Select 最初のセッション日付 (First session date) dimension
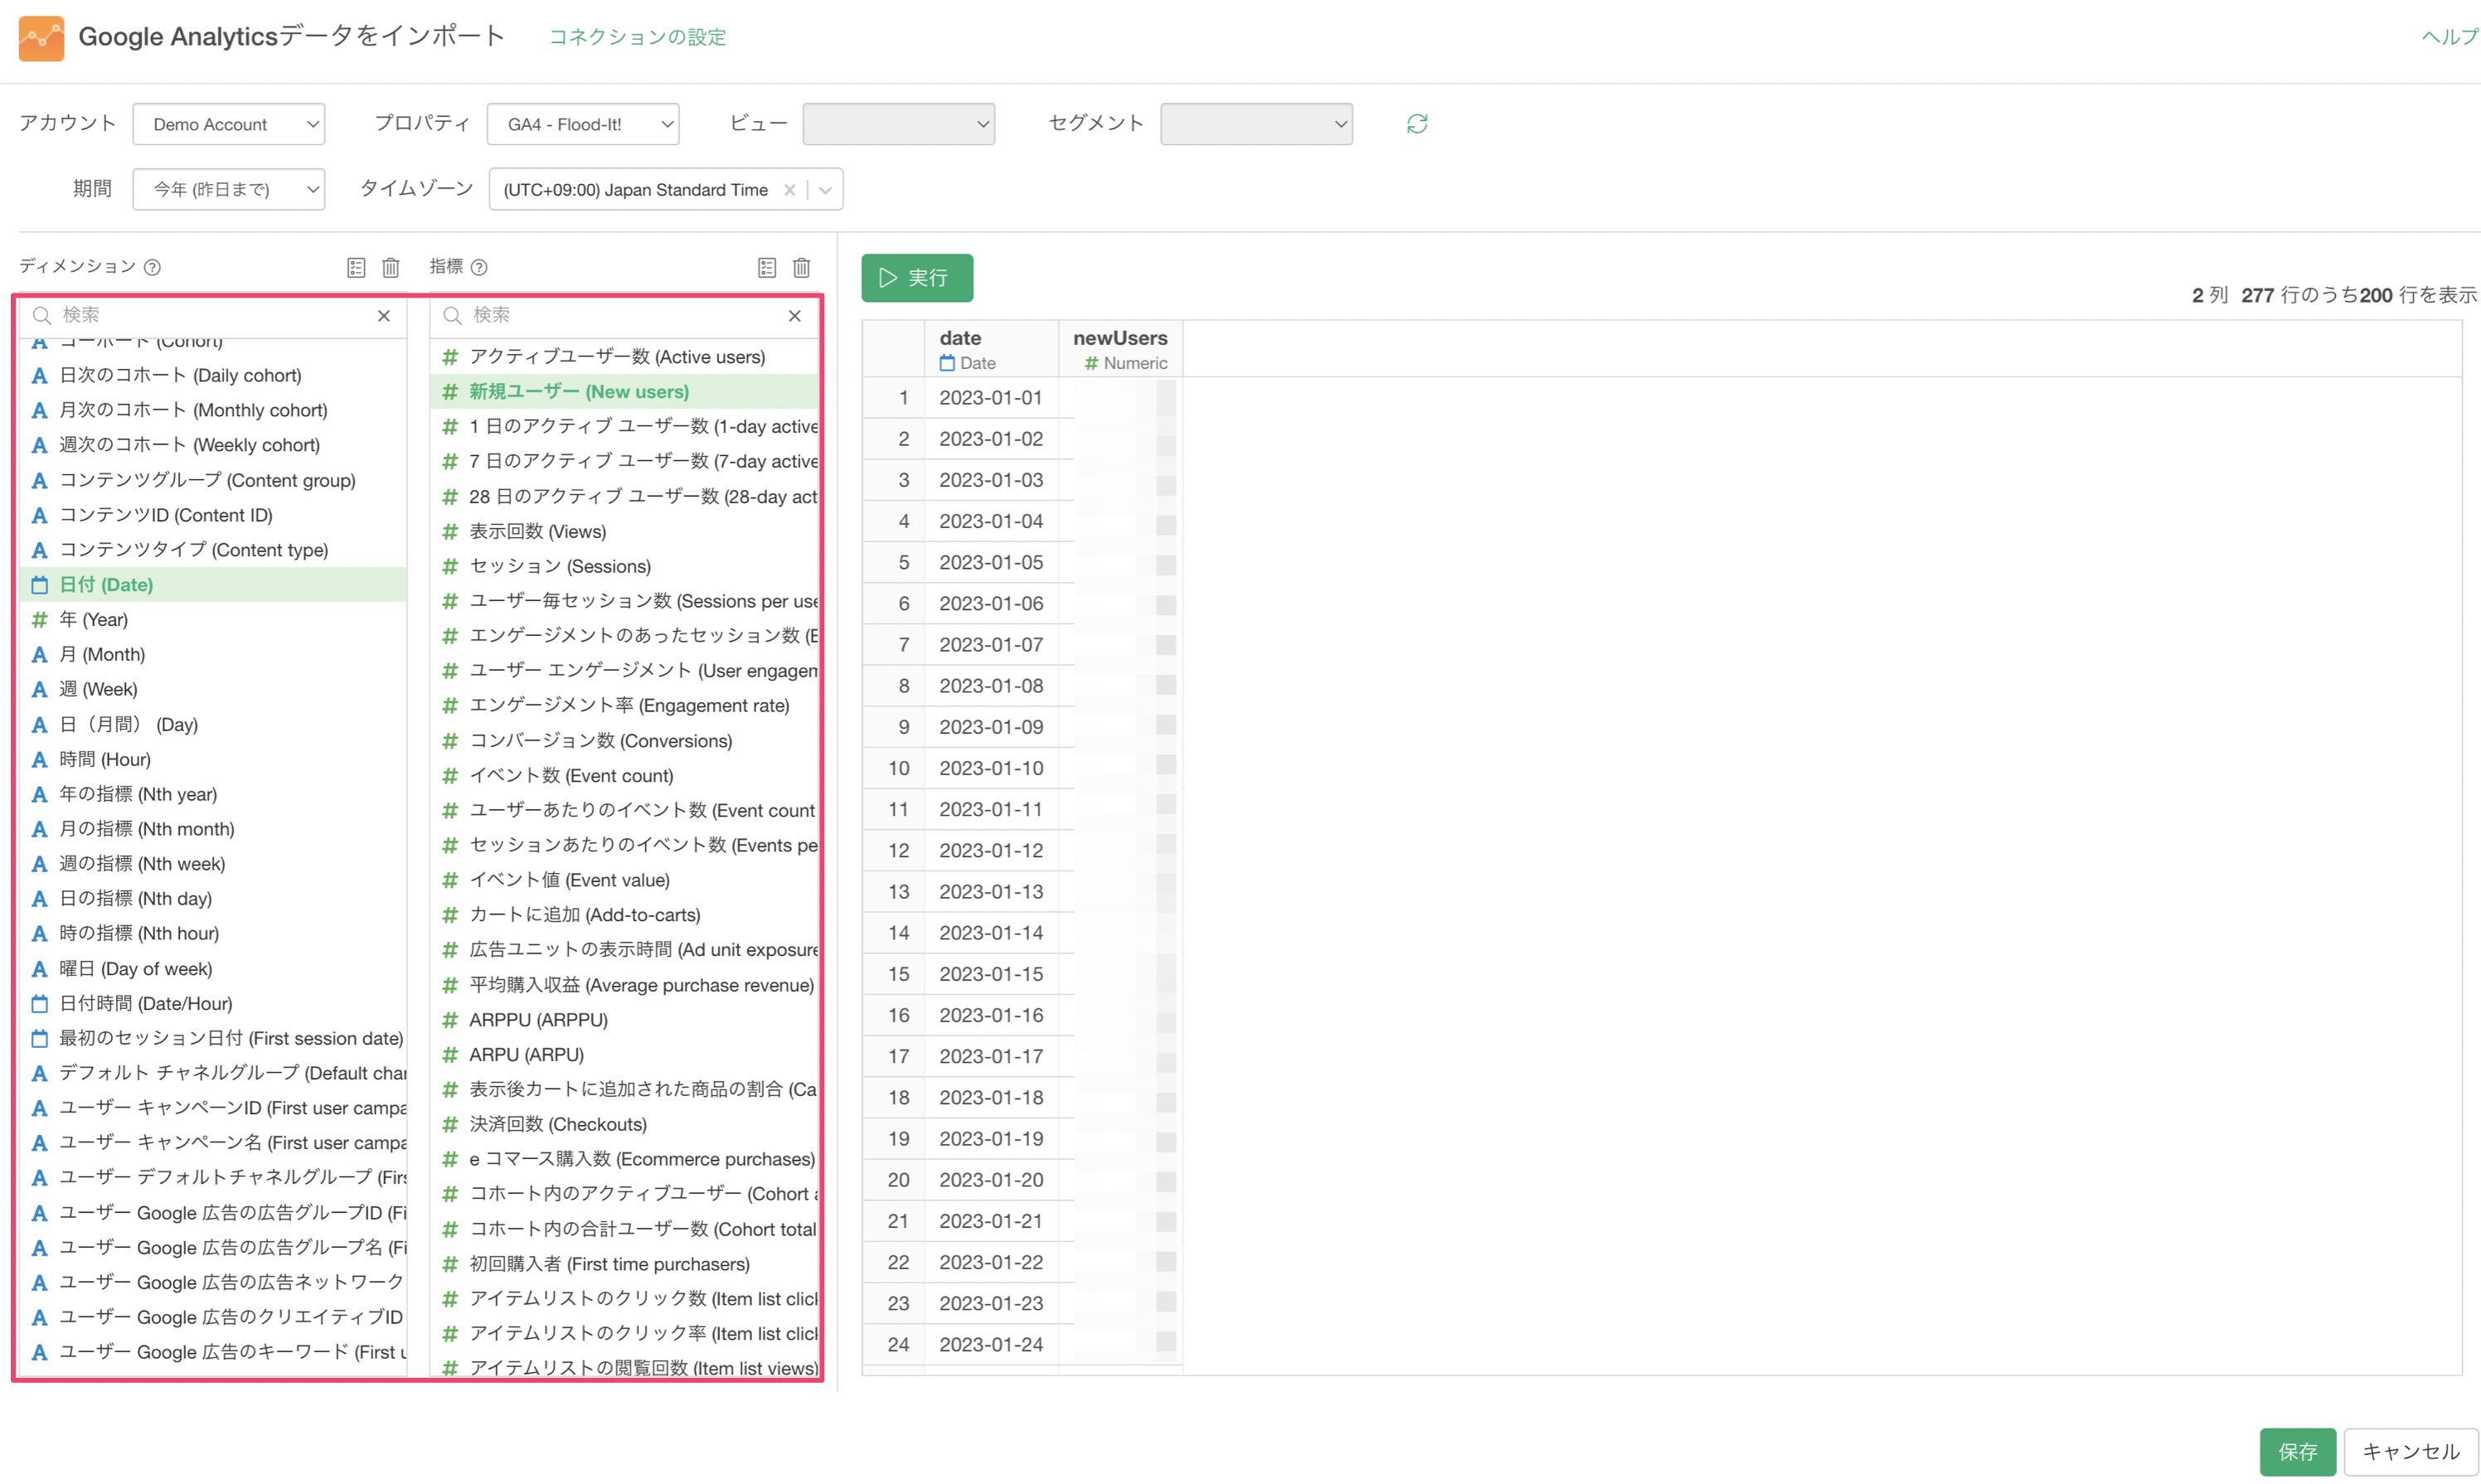The width and height of the screenshot is (2481, 1484). pyautogui.click(x=212, y=1039)
